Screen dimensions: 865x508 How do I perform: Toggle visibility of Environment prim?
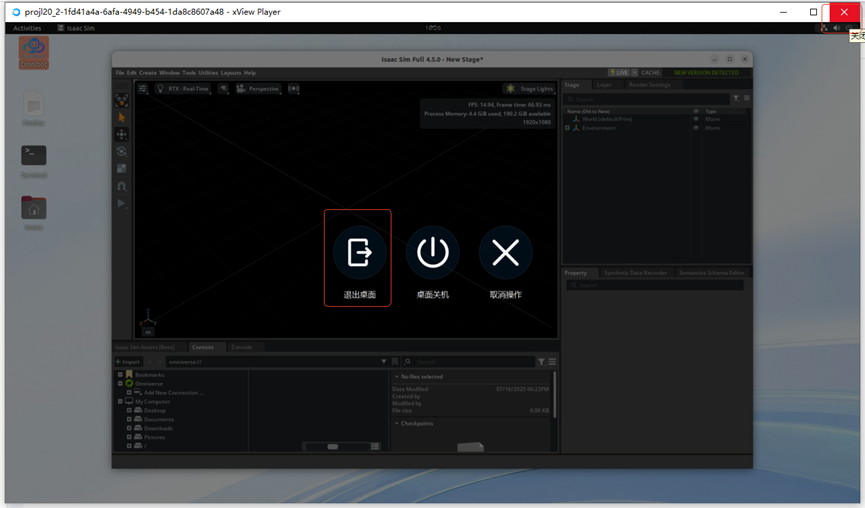[x=696, y=128]
